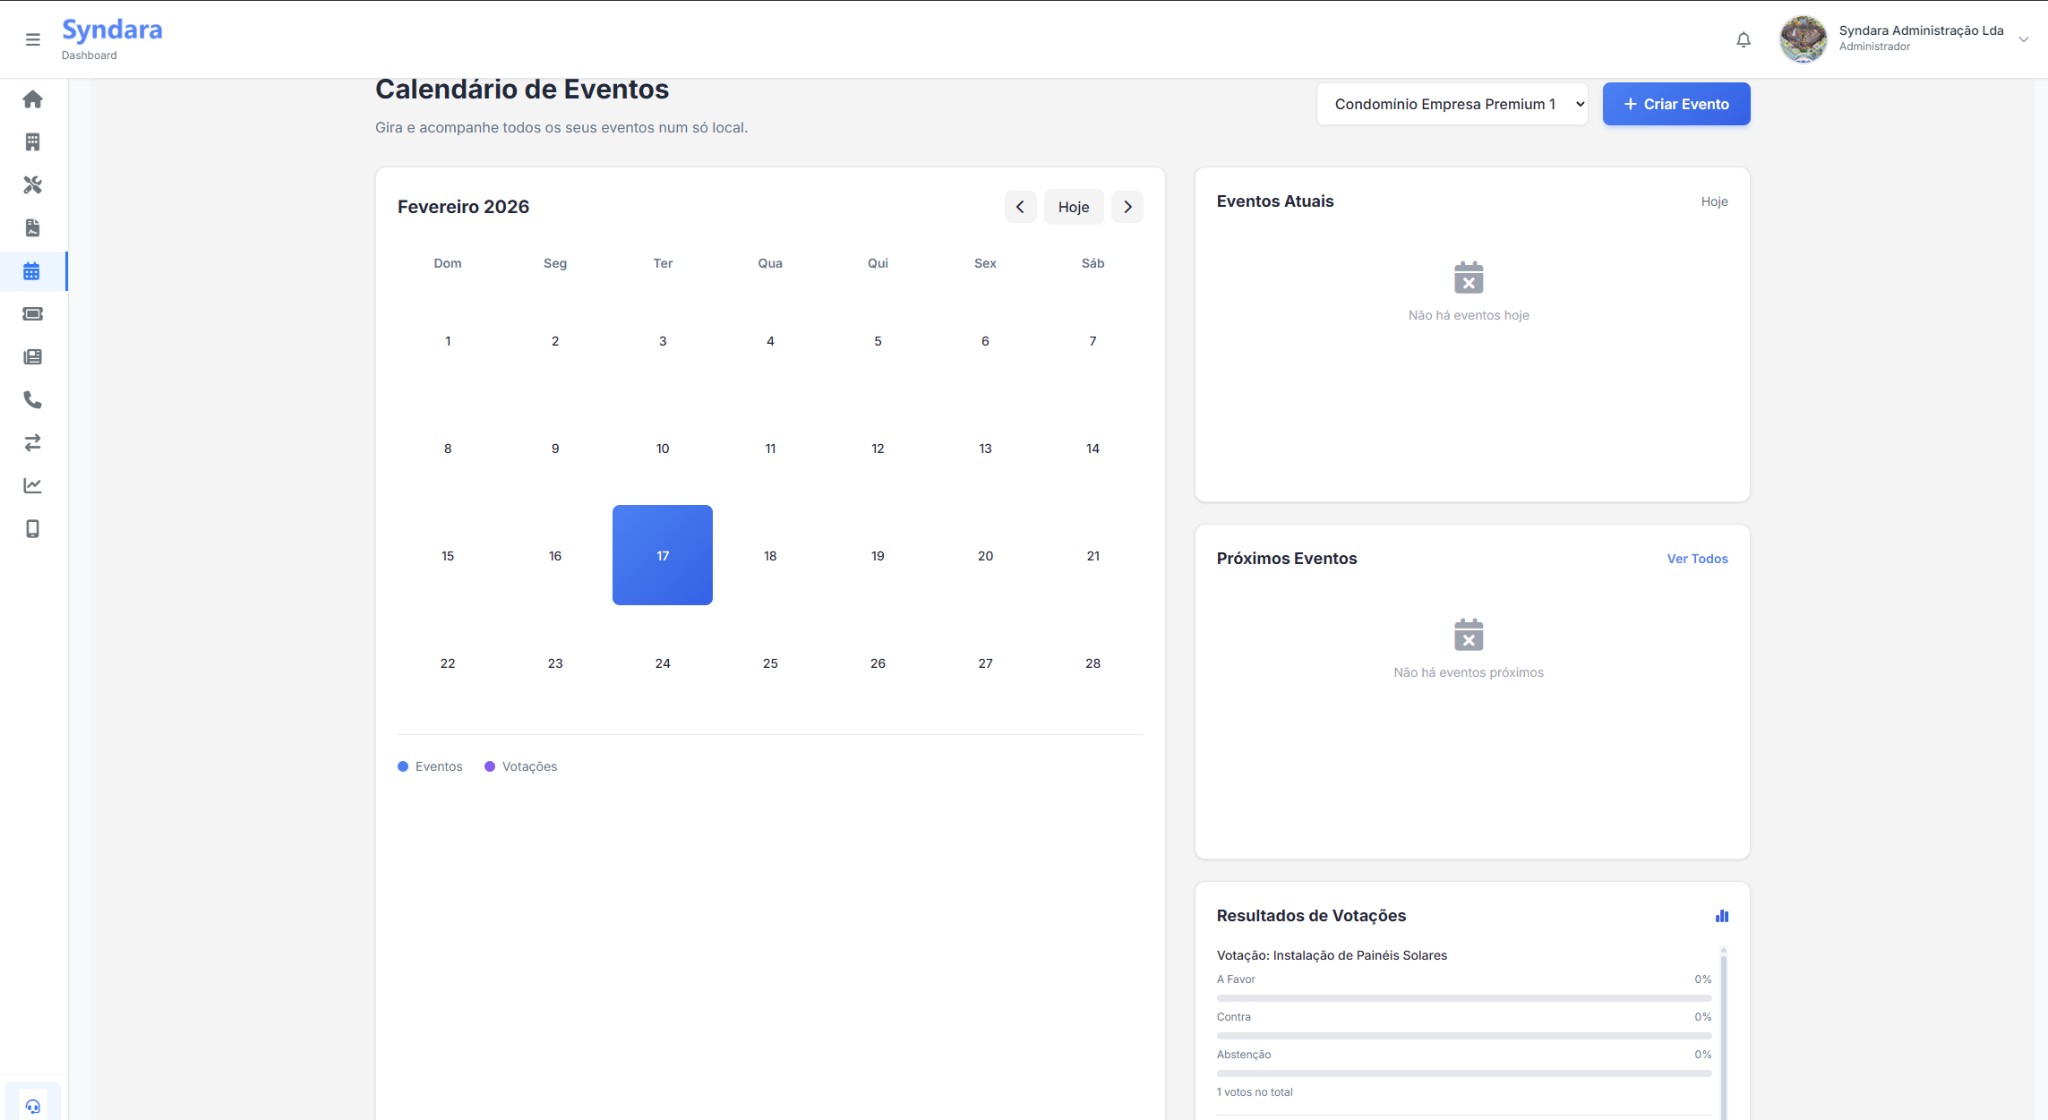2048x1120 pixels.
Task: Open the voting results bar chart icon
Action: pyautogui.click(x=1722, y=915)
